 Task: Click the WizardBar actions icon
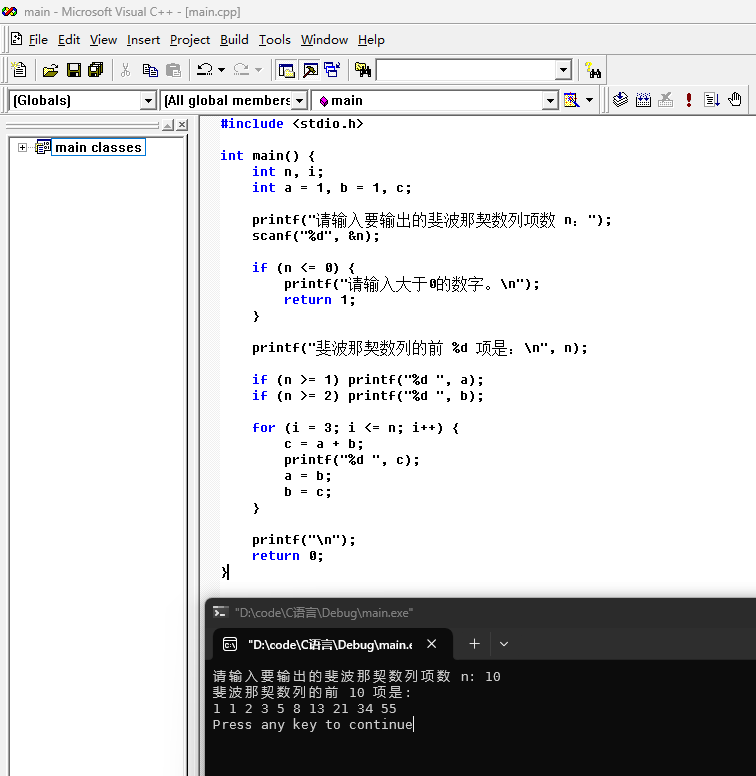[571, 100]
